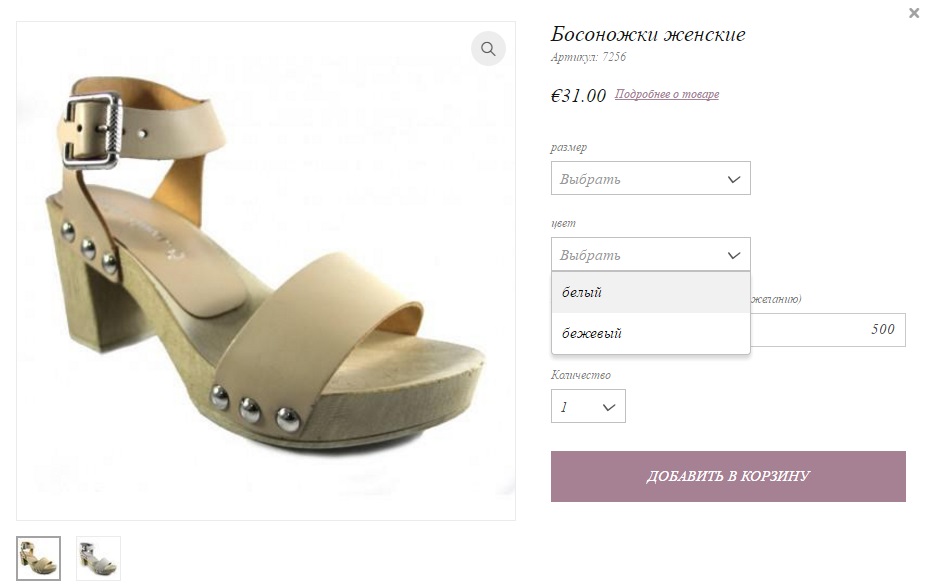Click the "цвет" field label

pos(563,223)
